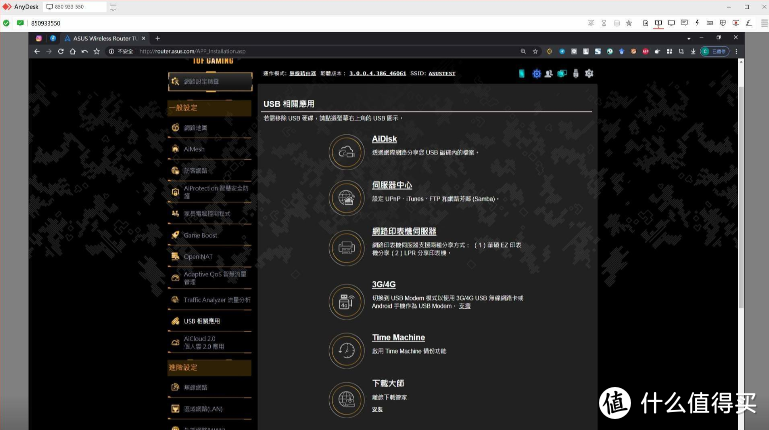Open the network map sidebar item
Viewport: 769px width, 430px height.
coord(210,127)
